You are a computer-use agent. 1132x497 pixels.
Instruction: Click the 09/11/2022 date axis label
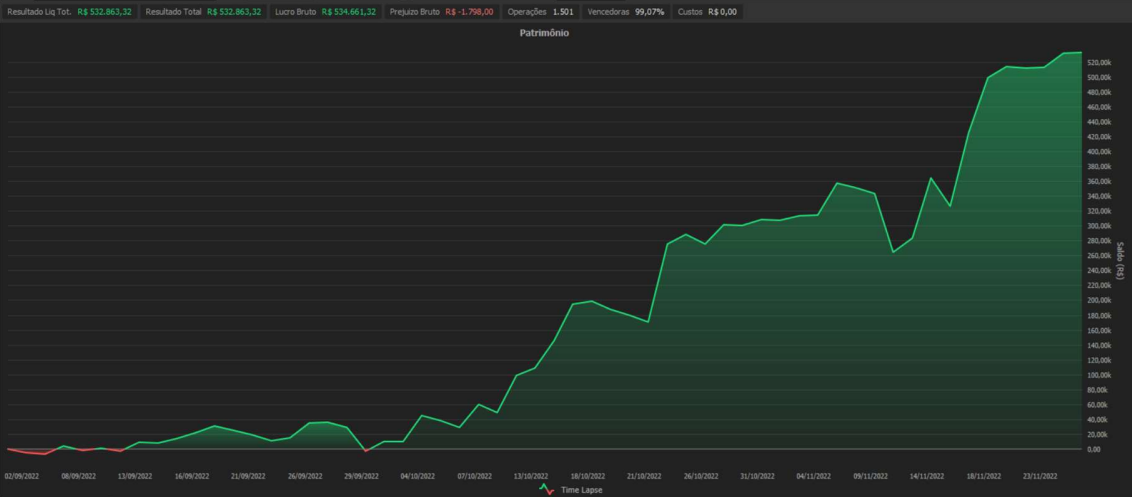point(870,477)
